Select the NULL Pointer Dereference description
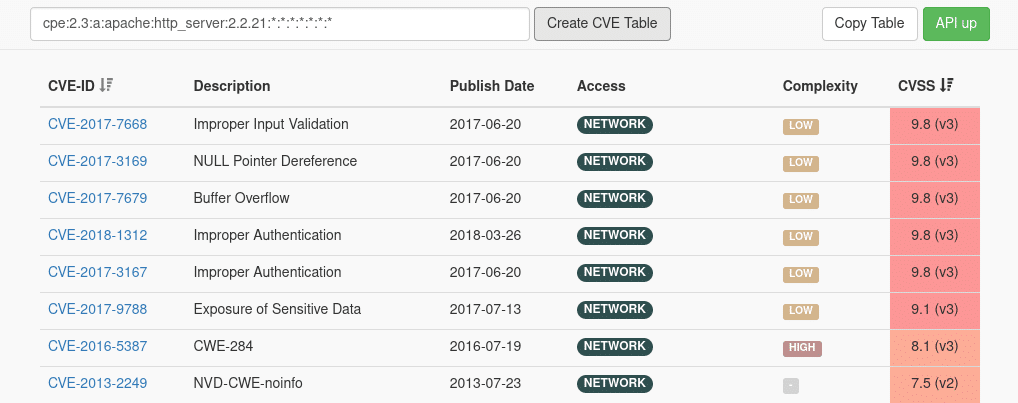The image size is (1018, 403). pyautogui.click(x=275, y=161)
